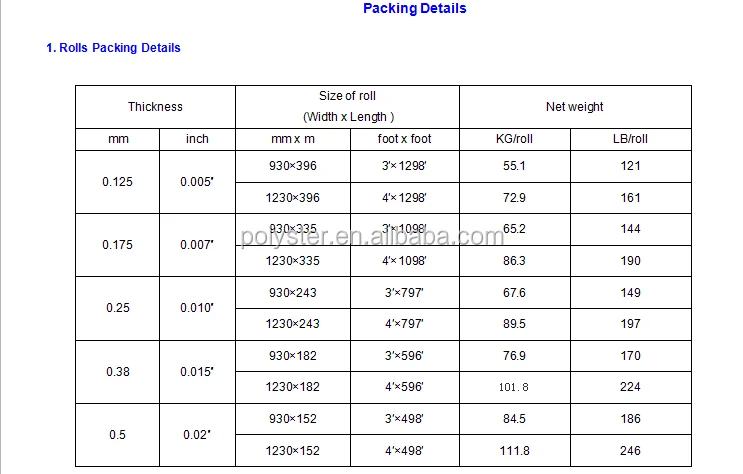Image resolution: width=743 pixels, height=474 pixels.
Task: Select the 55.1 KG net weight cell
Action: click(x=514, y=166)
